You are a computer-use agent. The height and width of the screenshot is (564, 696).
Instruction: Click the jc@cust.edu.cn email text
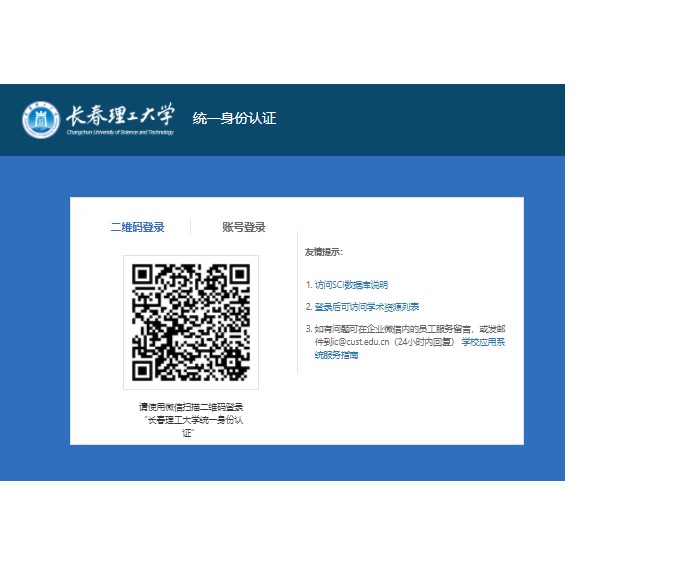point(360,342)
